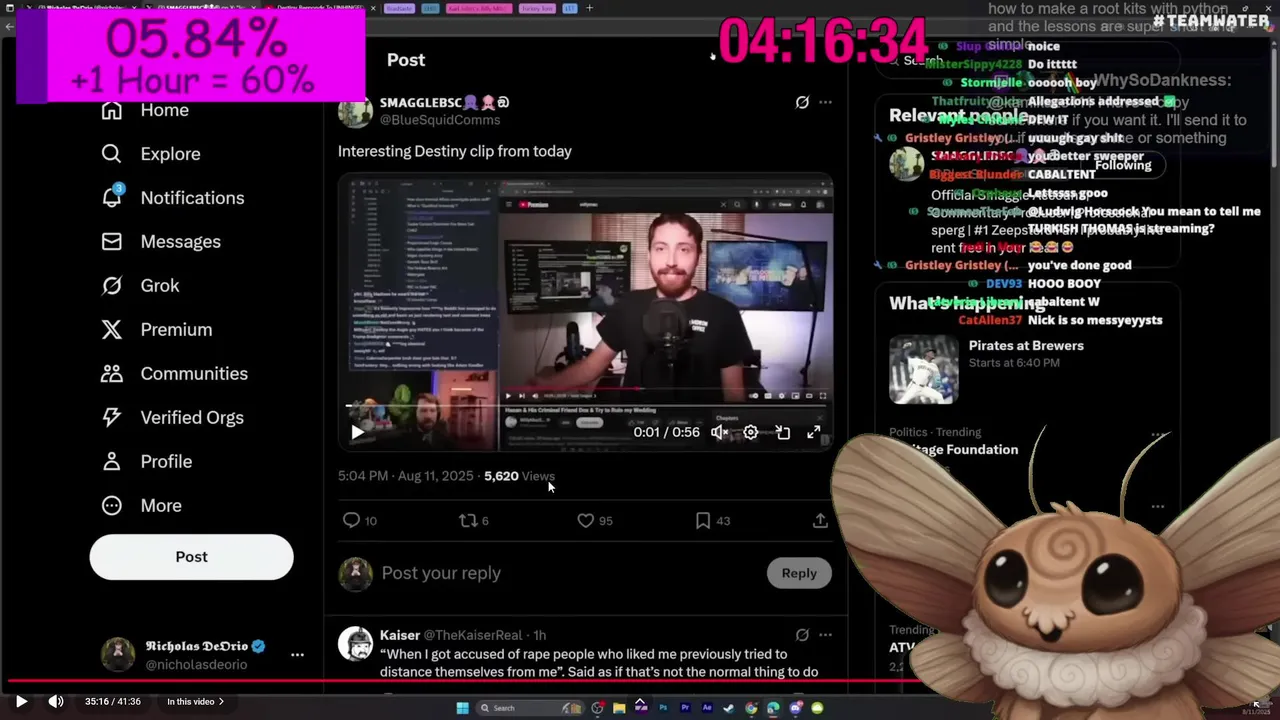Open Pirates at Brewers thumbnail image
The image size is (1280, 720).
click(923, 369)
